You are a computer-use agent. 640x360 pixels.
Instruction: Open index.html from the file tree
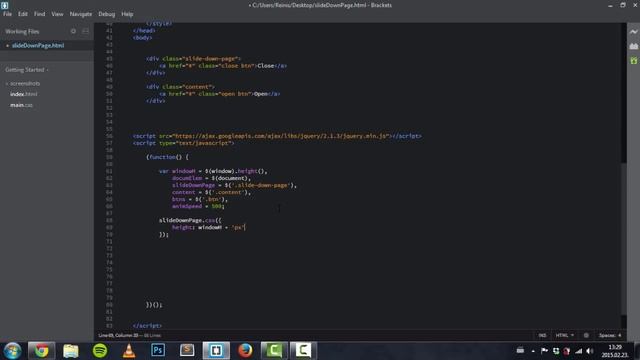(23, 94)
